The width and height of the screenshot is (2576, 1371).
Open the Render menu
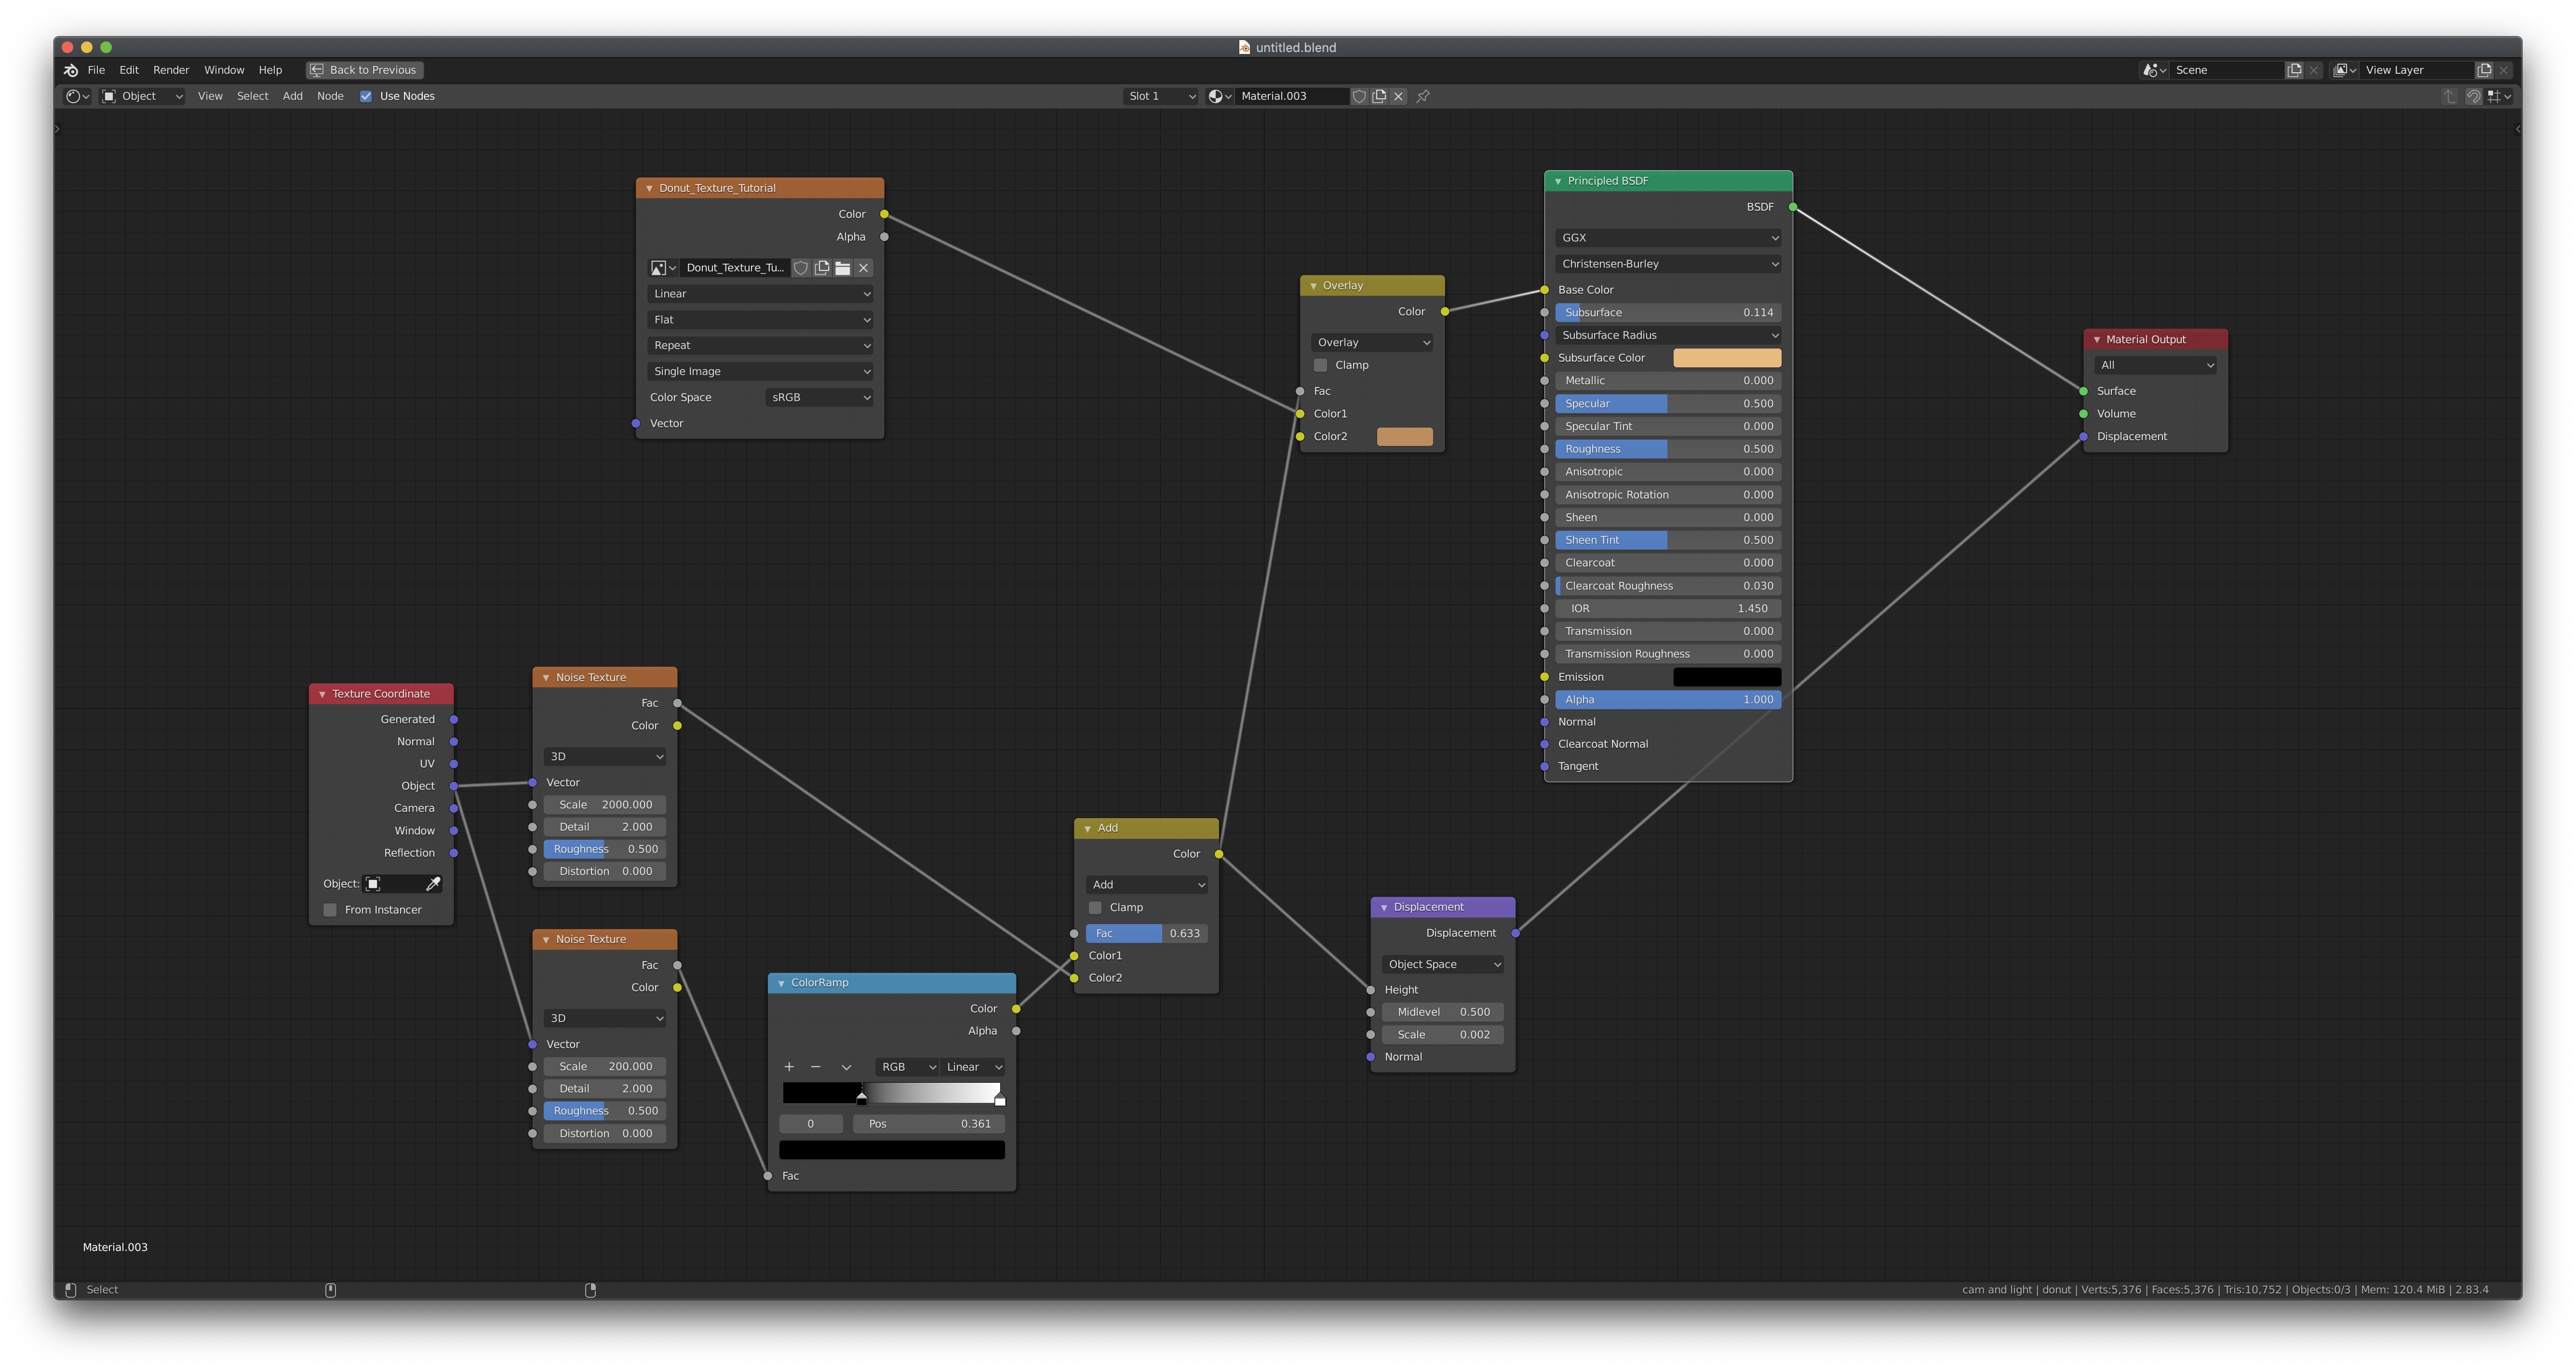[171, 70]
